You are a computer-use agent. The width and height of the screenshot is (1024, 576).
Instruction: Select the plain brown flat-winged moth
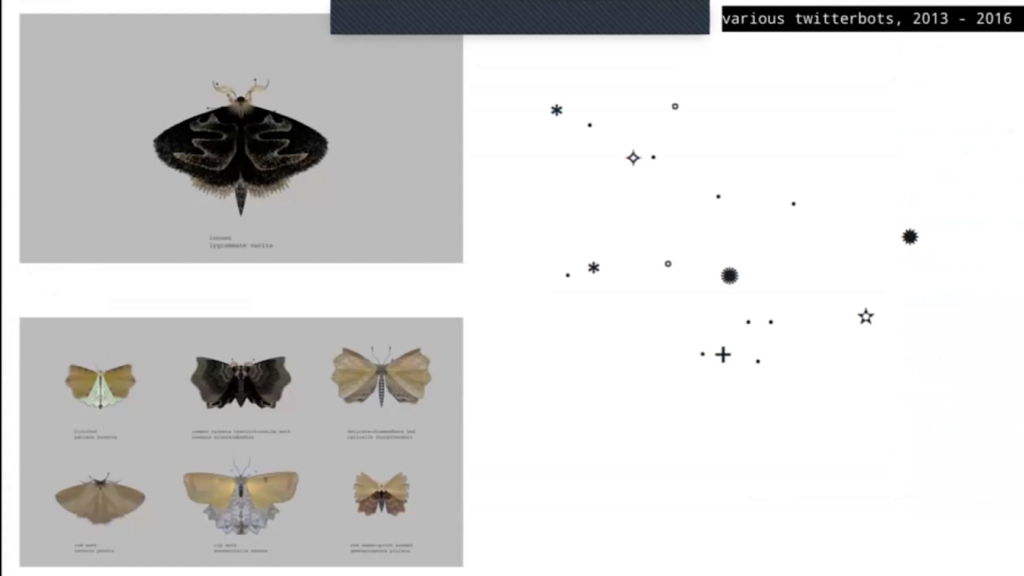(100, 499)
